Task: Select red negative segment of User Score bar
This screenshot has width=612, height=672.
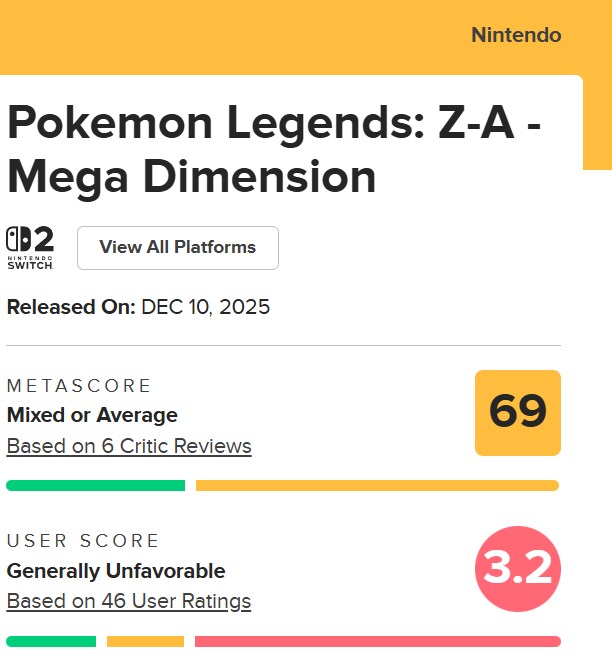Action: click(377, 641)
